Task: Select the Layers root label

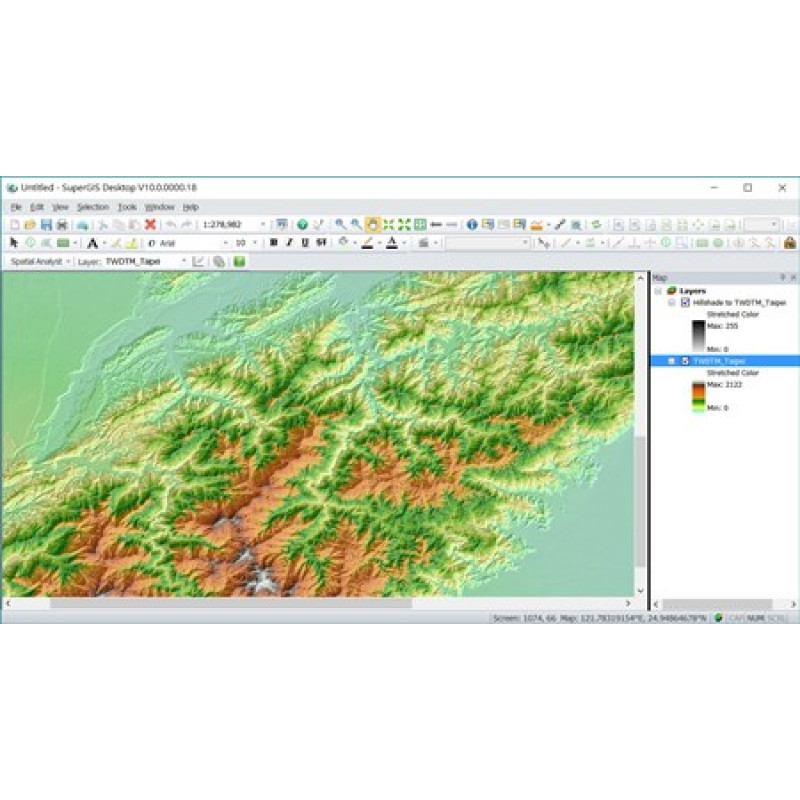Action: 692,291
